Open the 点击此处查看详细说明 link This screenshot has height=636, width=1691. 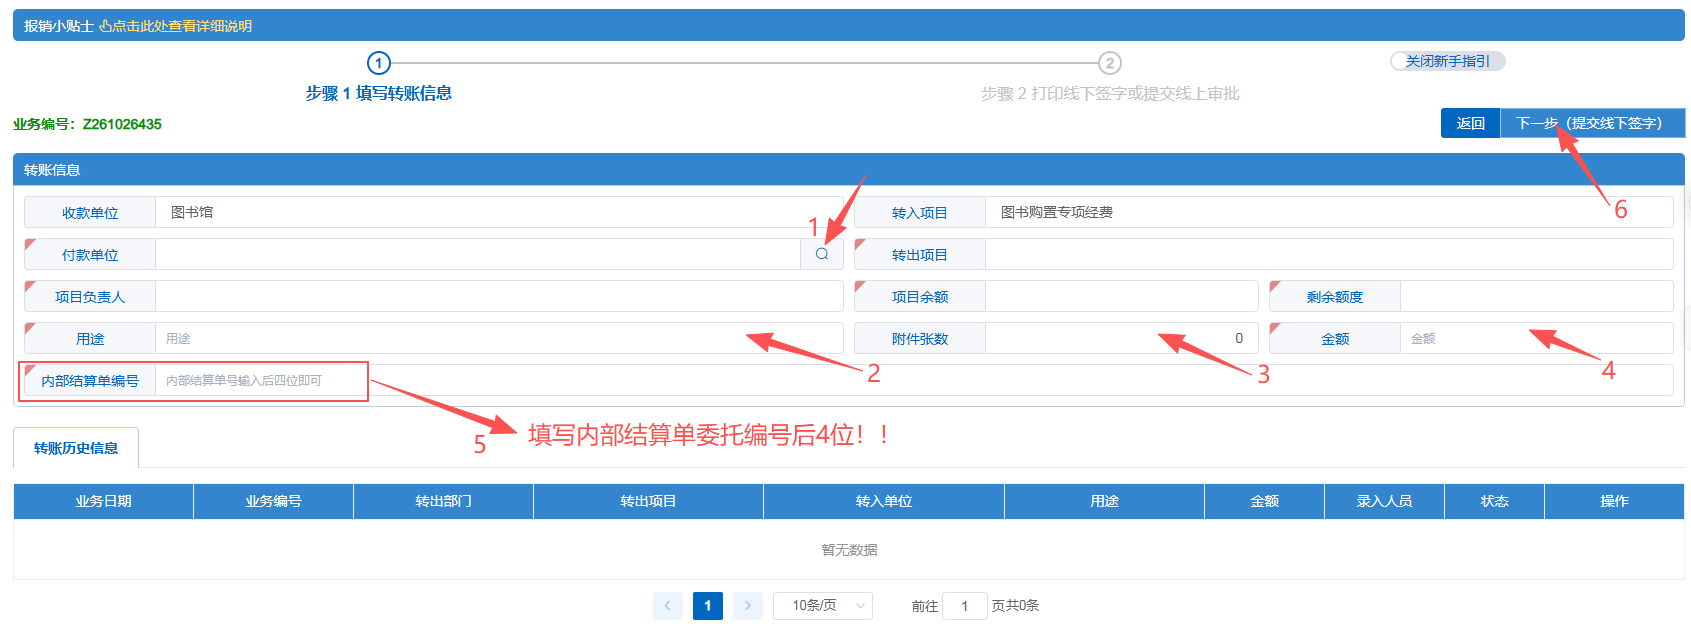click(x=182, y=26)
